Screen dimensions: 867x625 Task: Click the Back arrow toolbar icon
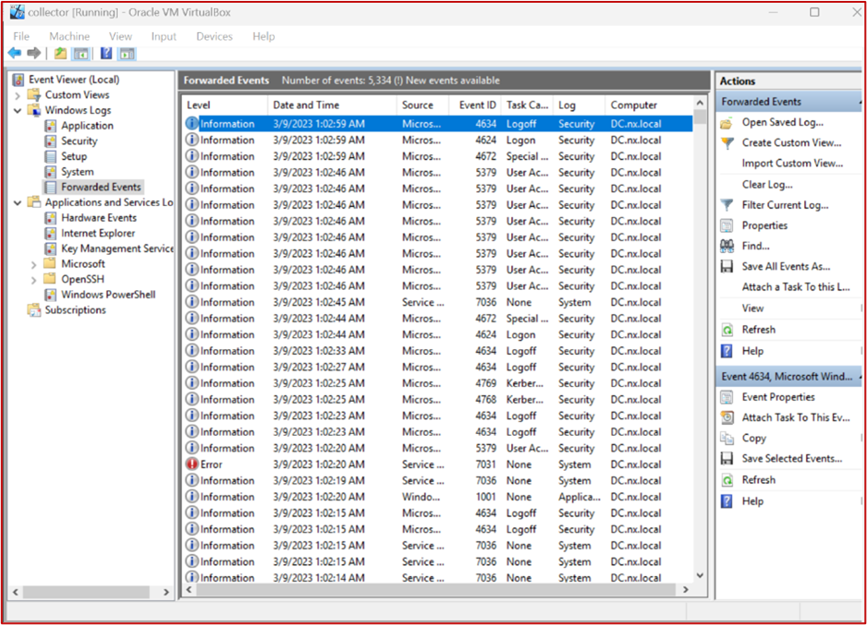tap(15, 53)
